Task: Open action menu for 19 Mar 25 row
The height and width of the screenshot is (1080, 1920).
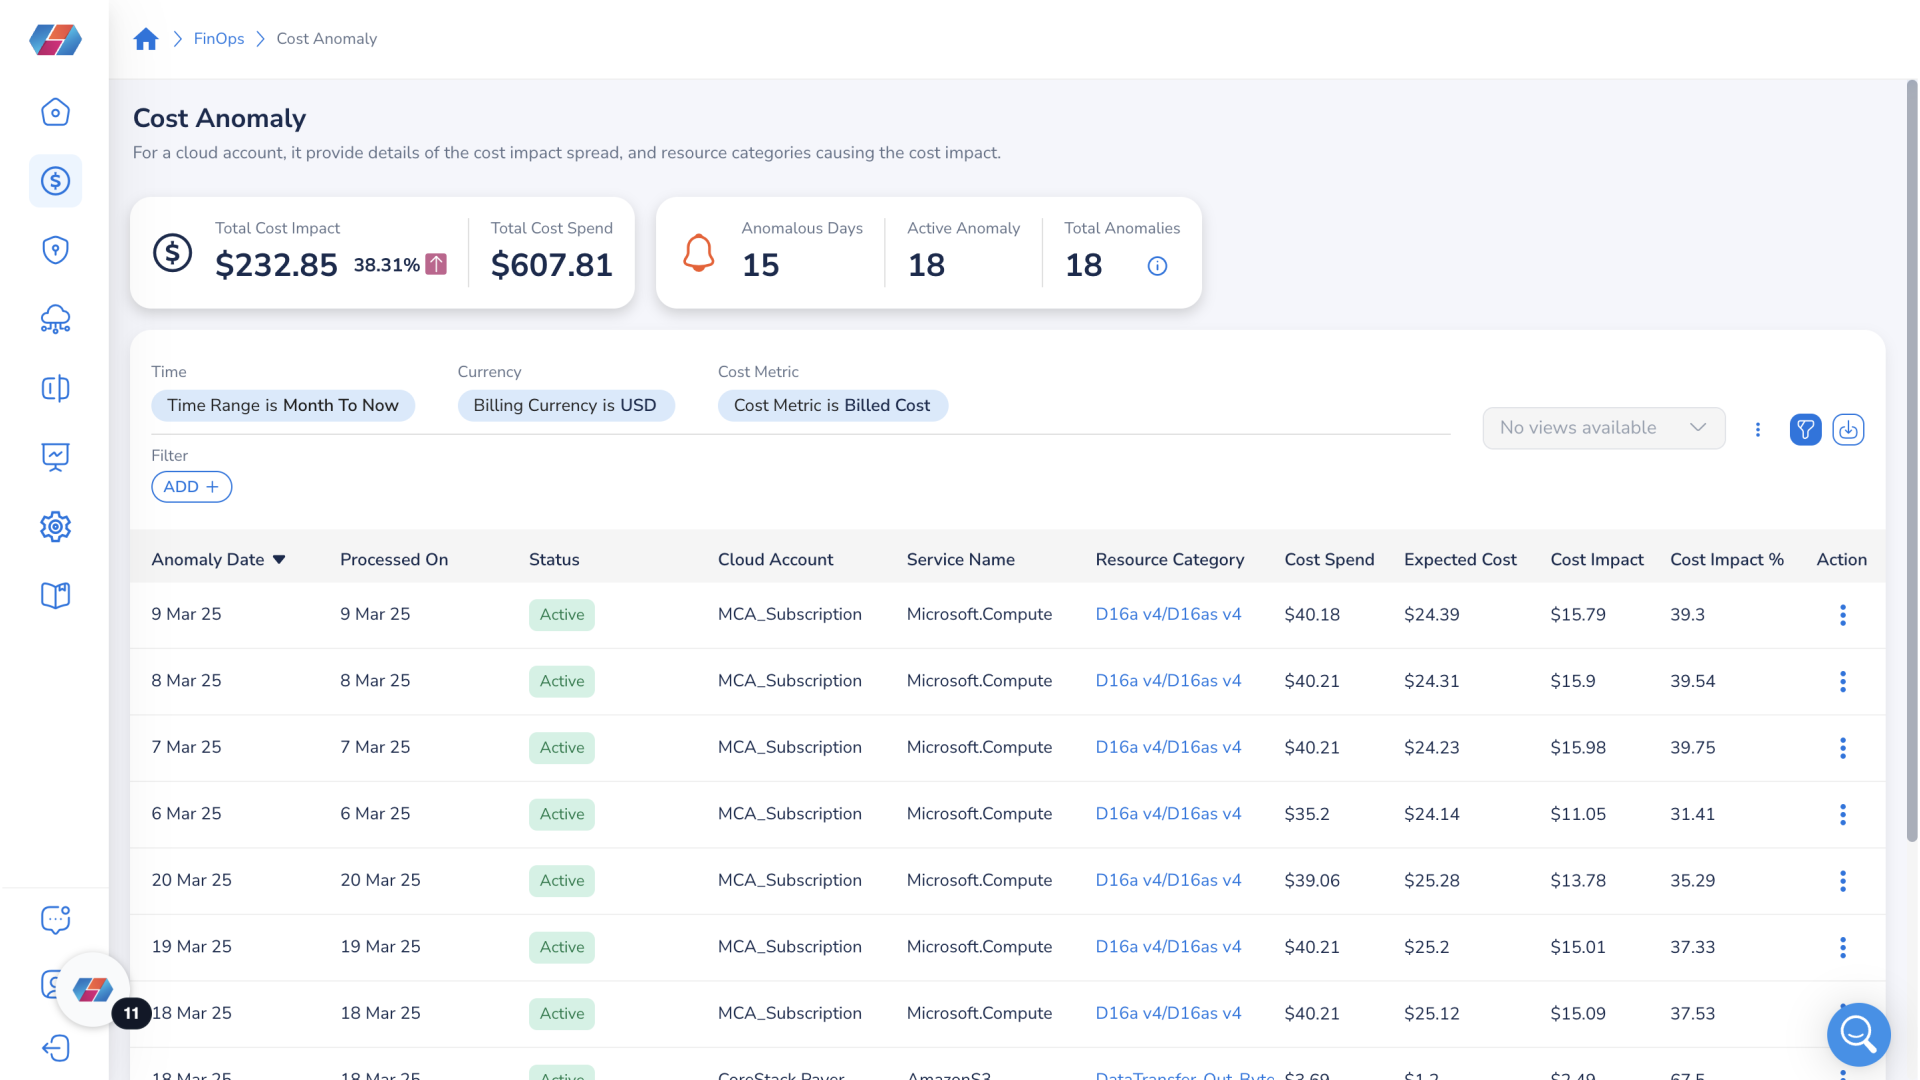Action: click(x=1842, y=948)
